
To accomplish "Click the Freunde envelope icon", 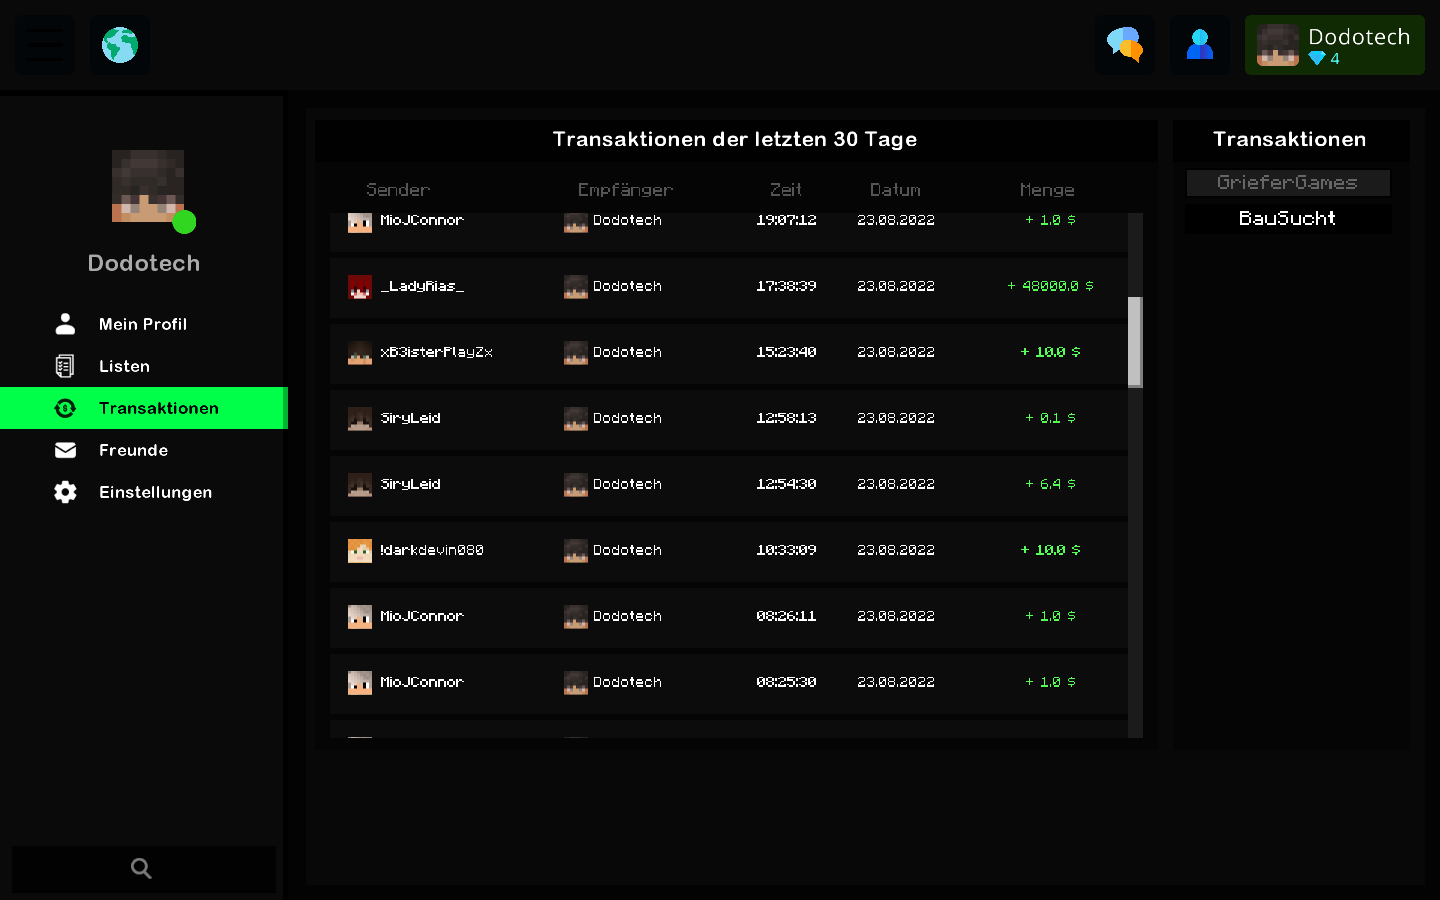I will 65,450.
